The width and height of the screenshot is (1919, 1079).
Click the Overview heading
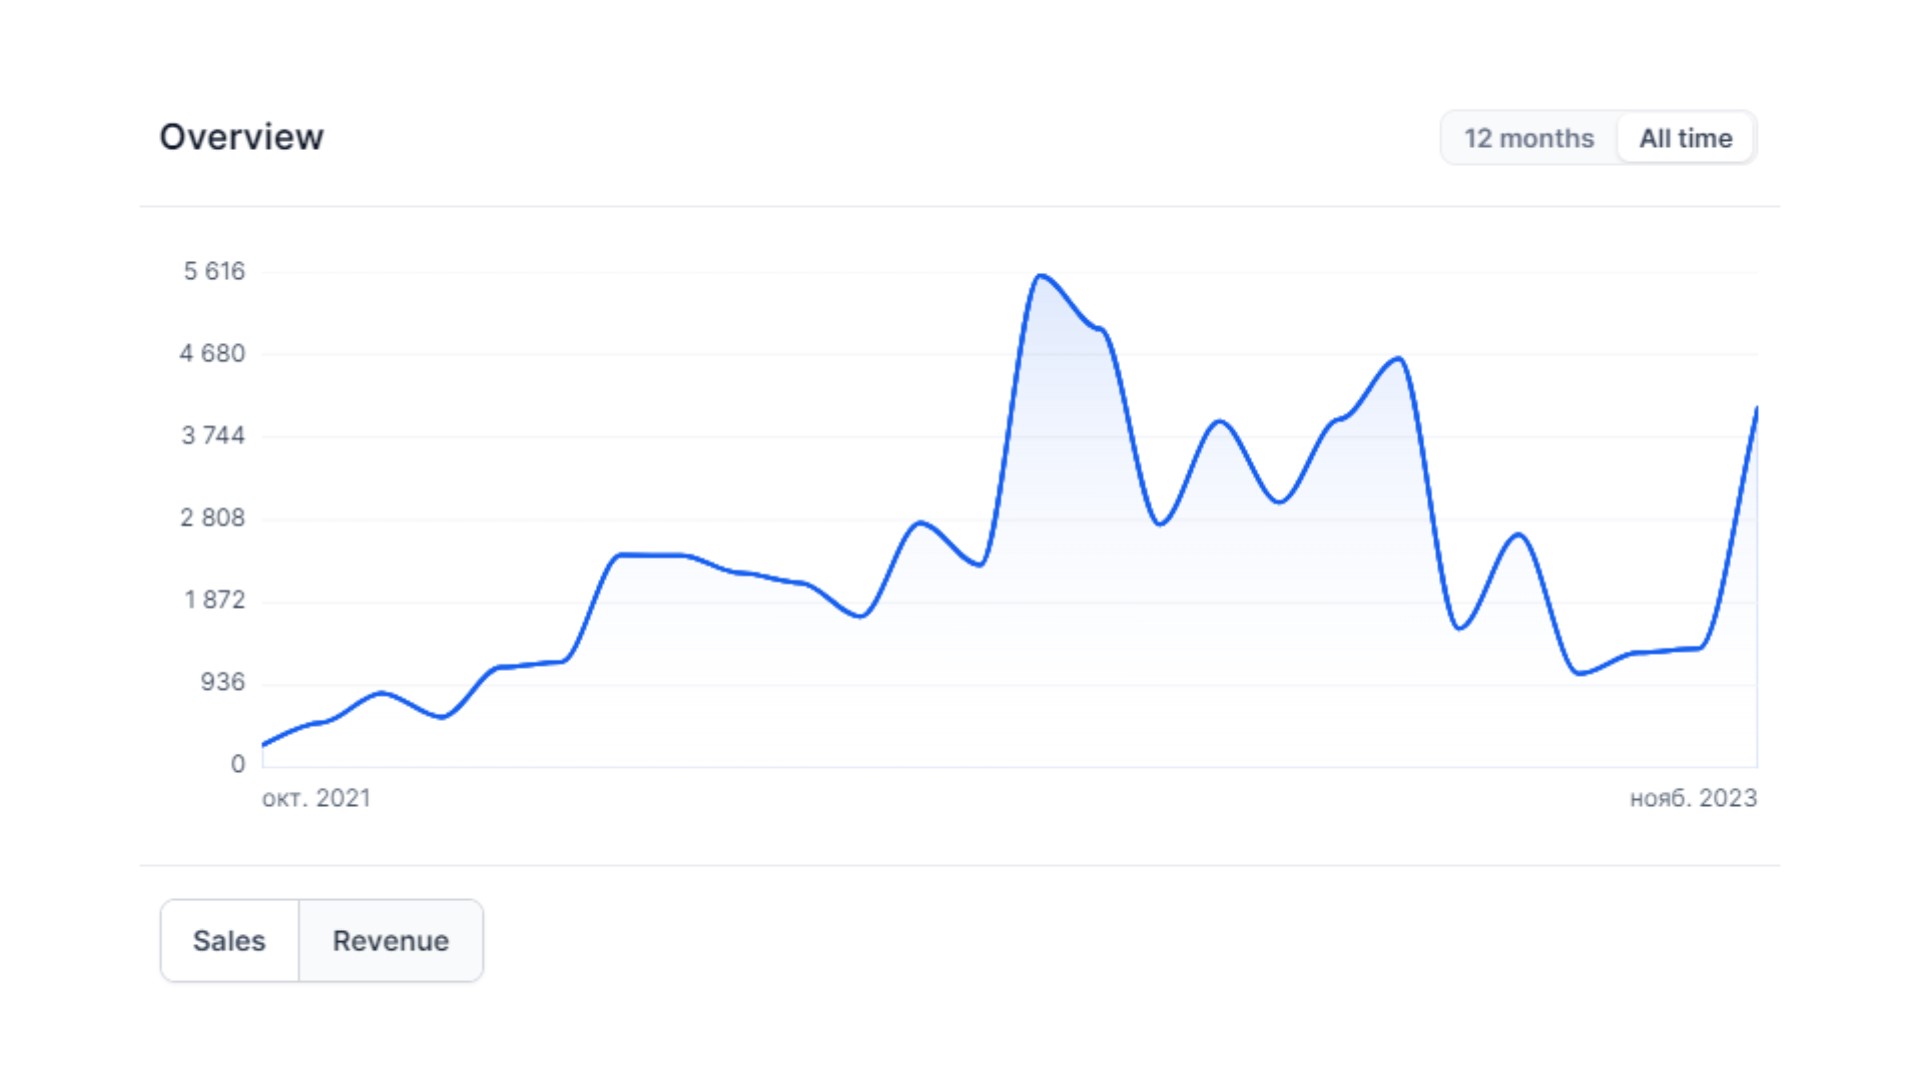pyautogui.click(x=241, y=137)
